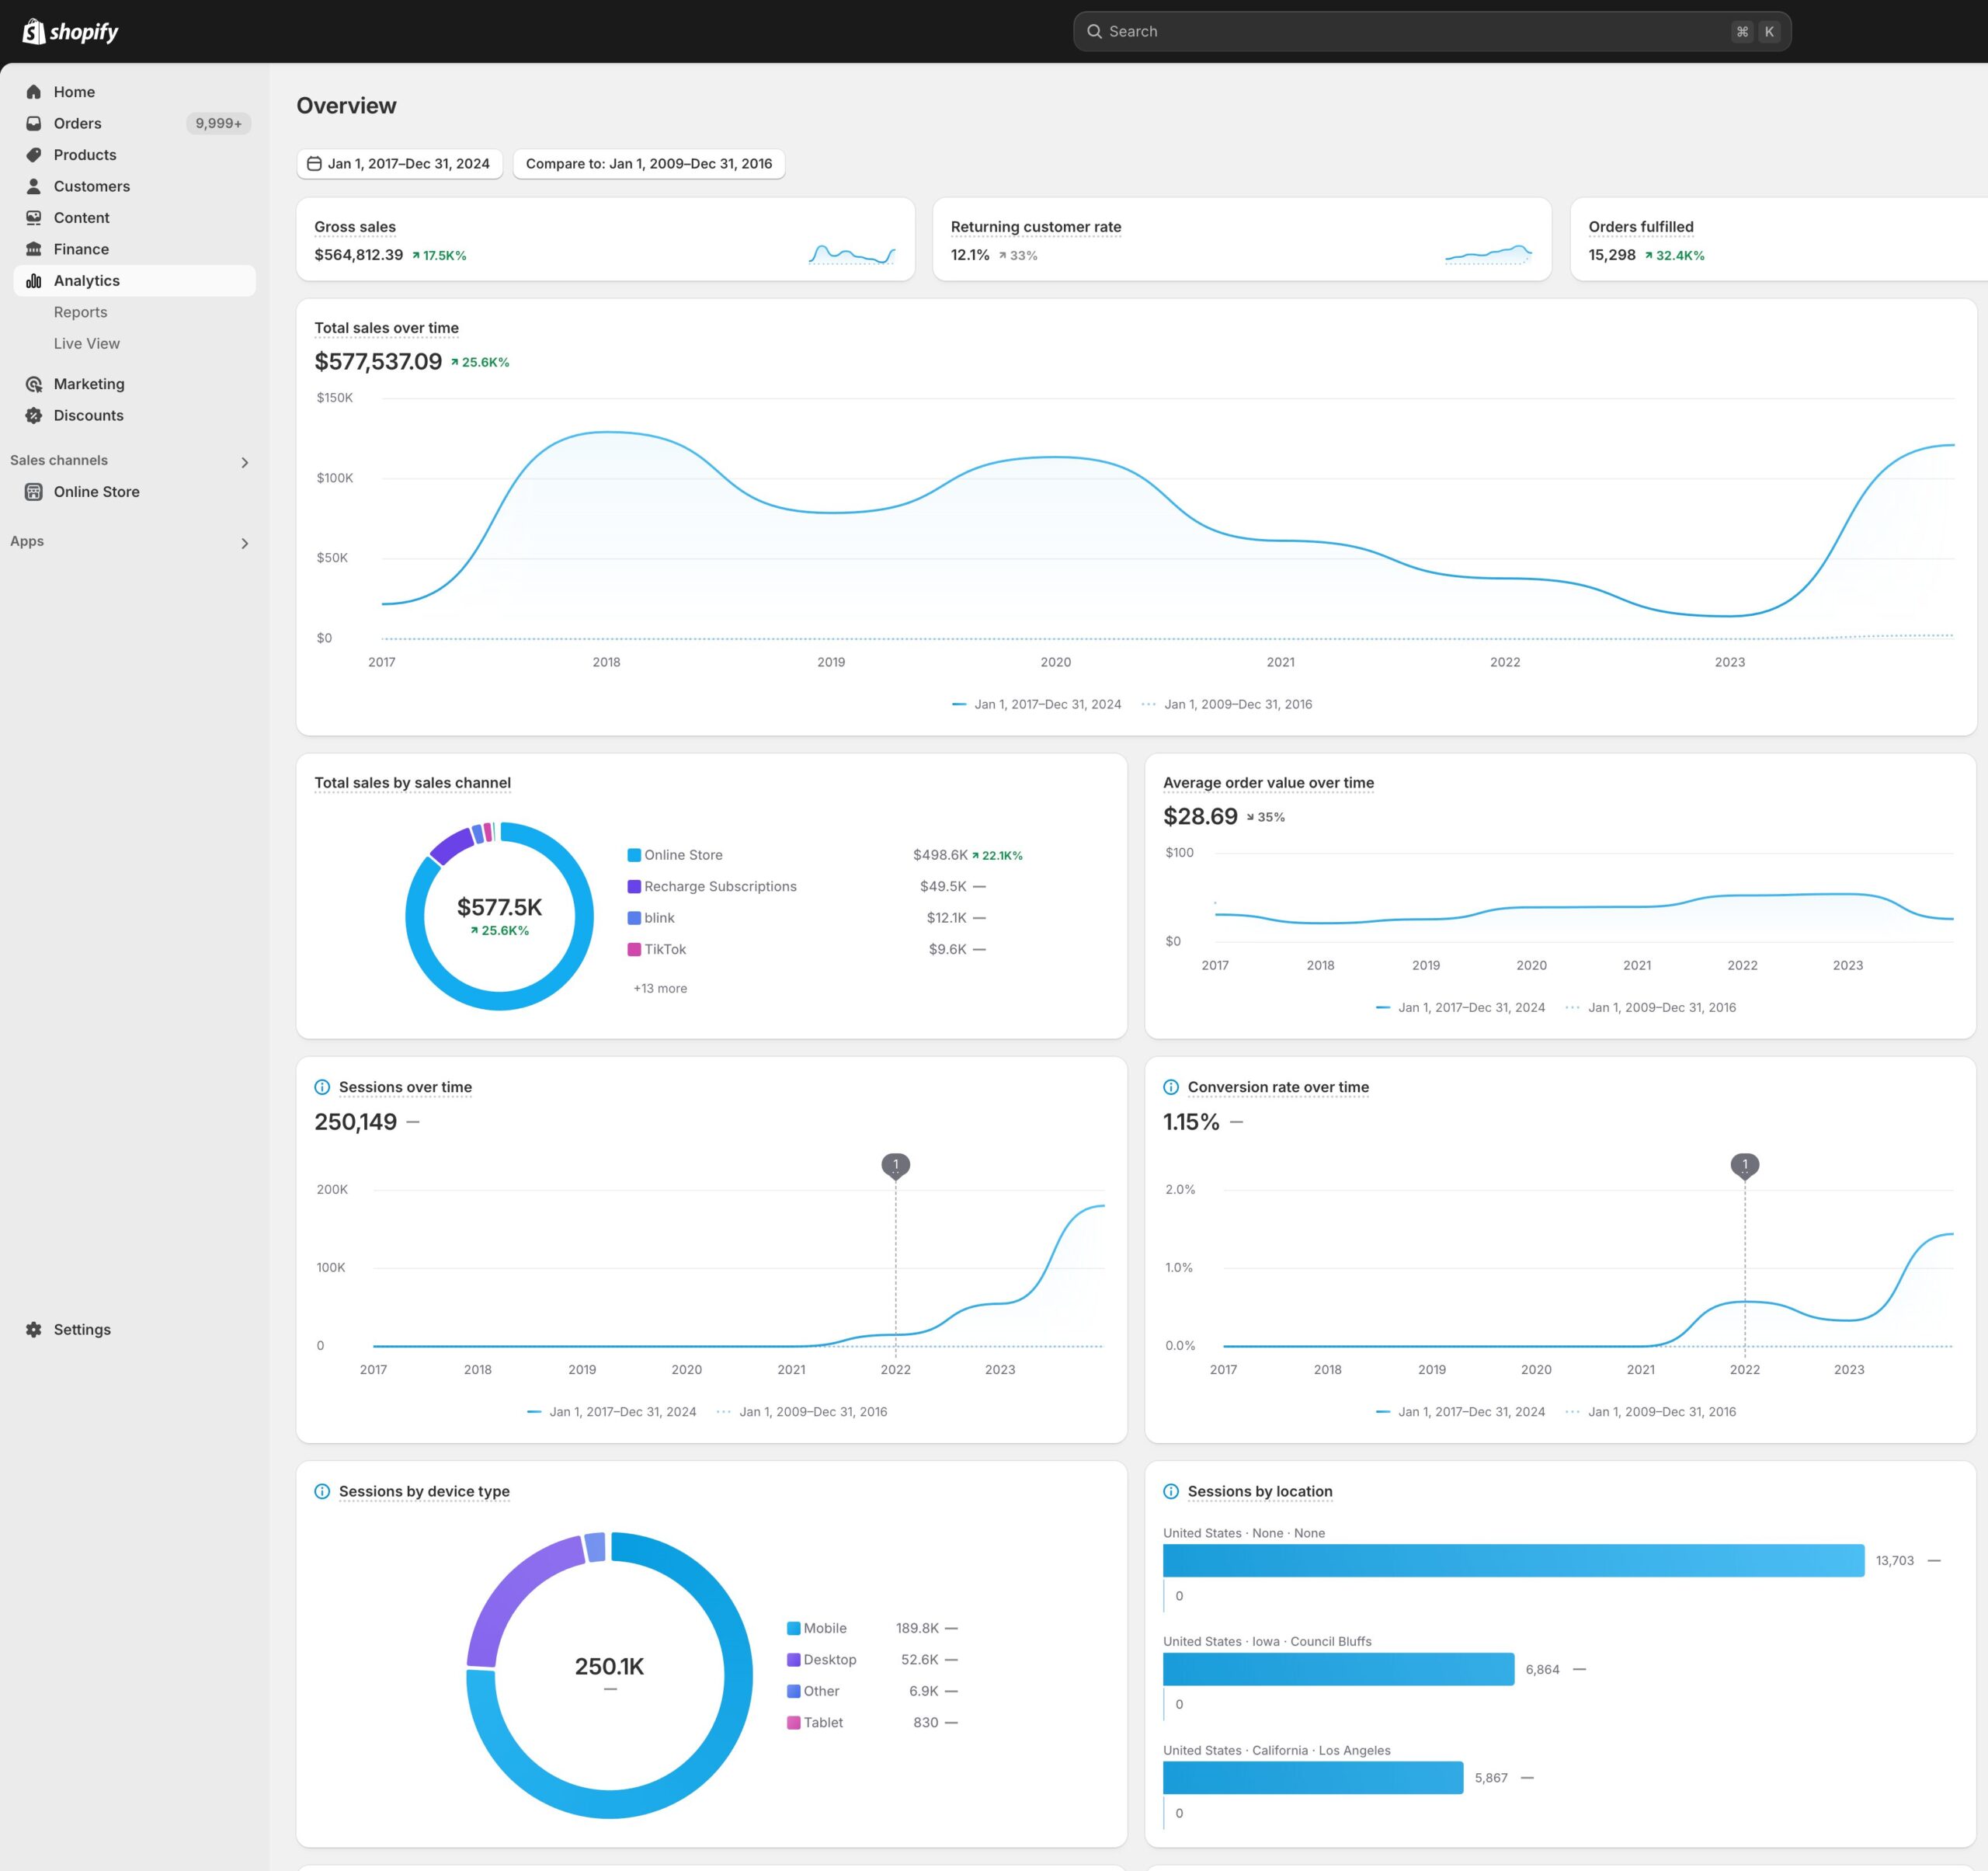The width and height of the screenshot is (1988, 1871).
Task: Click the annotation marker on Sessions chart
Action: pyautogui.click(x=896, y=1165)
